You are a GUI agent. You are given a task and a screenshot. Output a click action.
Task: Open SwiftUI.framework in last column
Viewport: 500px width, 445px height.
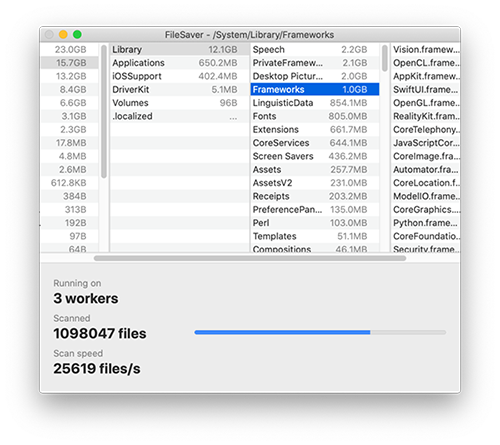coord(426,89)
